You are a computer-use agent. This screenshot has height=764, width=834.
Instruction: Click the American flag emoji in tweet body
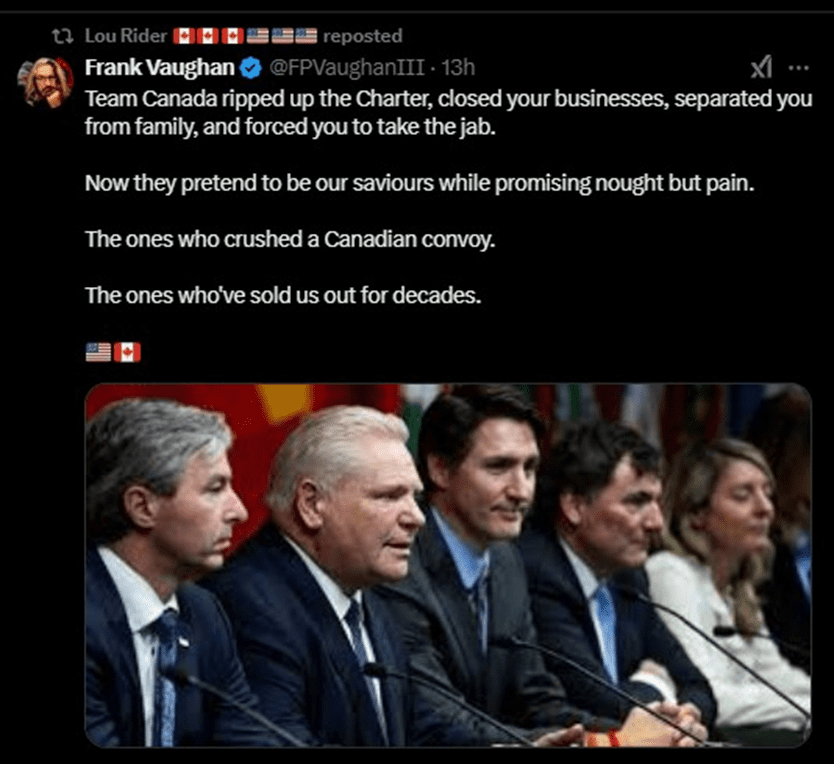point(98,352)
